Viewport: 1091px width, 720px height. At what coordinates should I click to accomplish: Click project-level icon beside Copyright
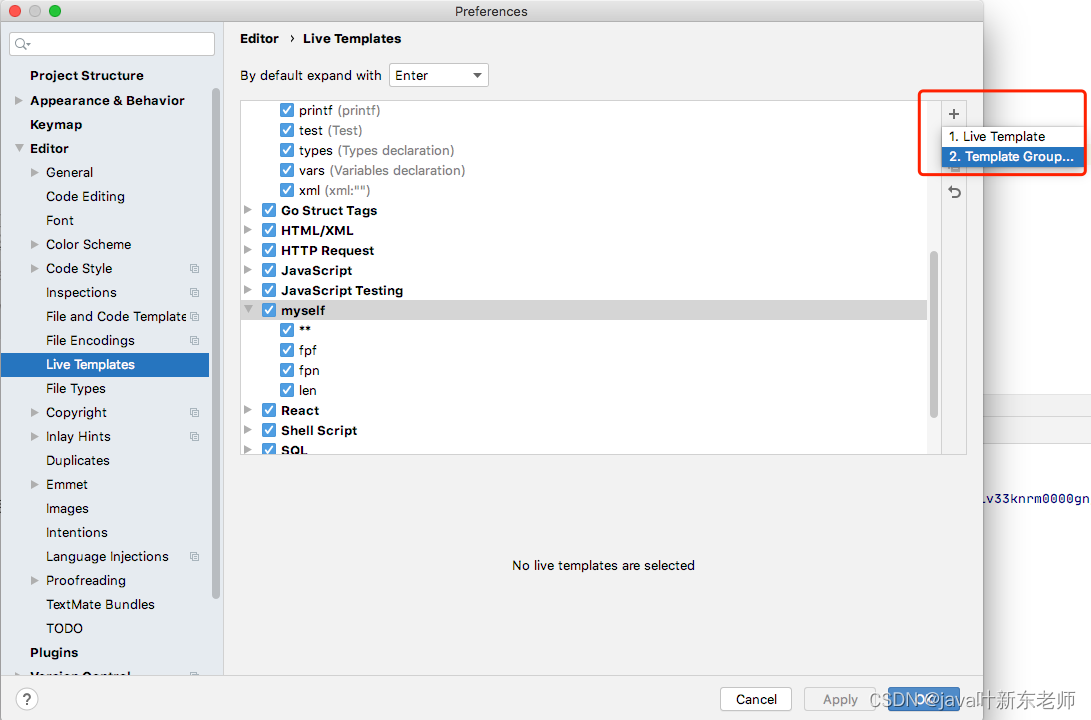tap(195, 413)
